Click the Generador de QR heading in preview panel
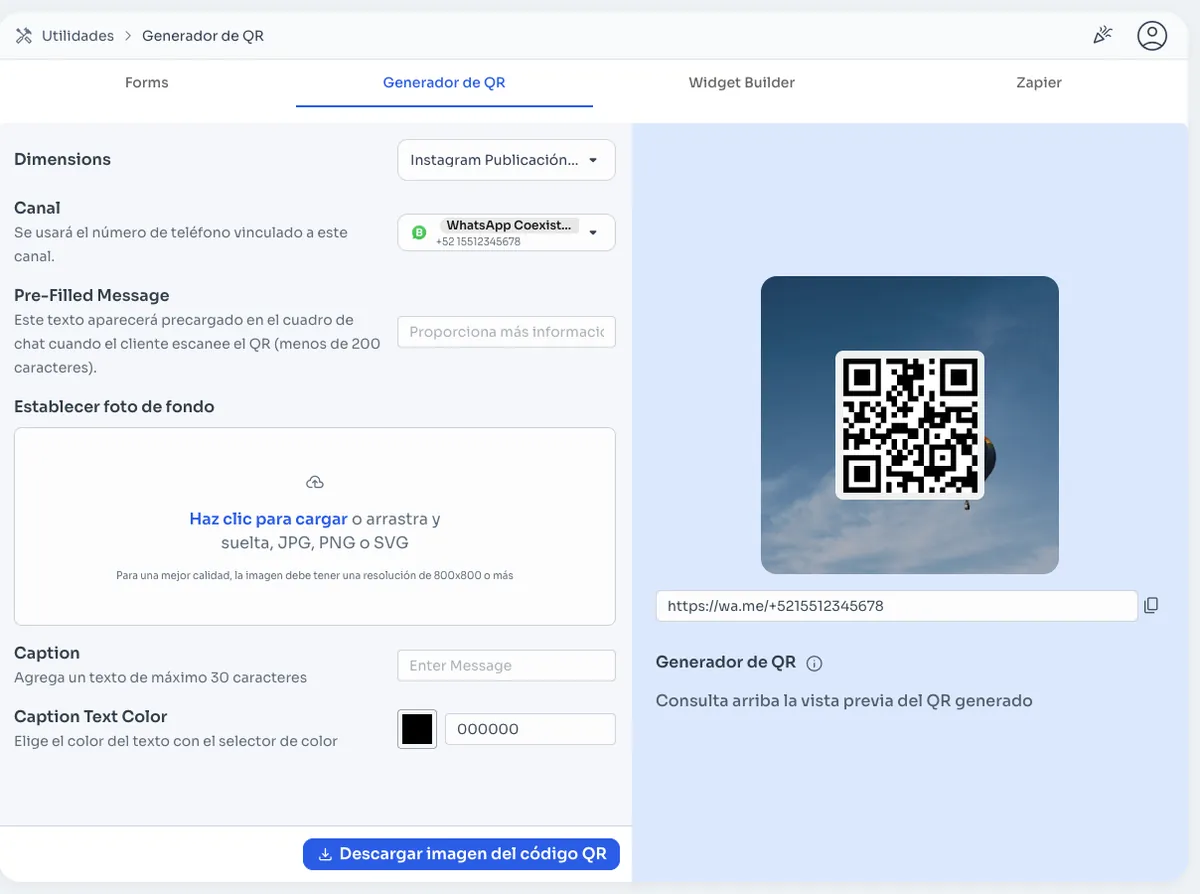Viewport: 1200px width, 894px height. click(x=726, y=662)
